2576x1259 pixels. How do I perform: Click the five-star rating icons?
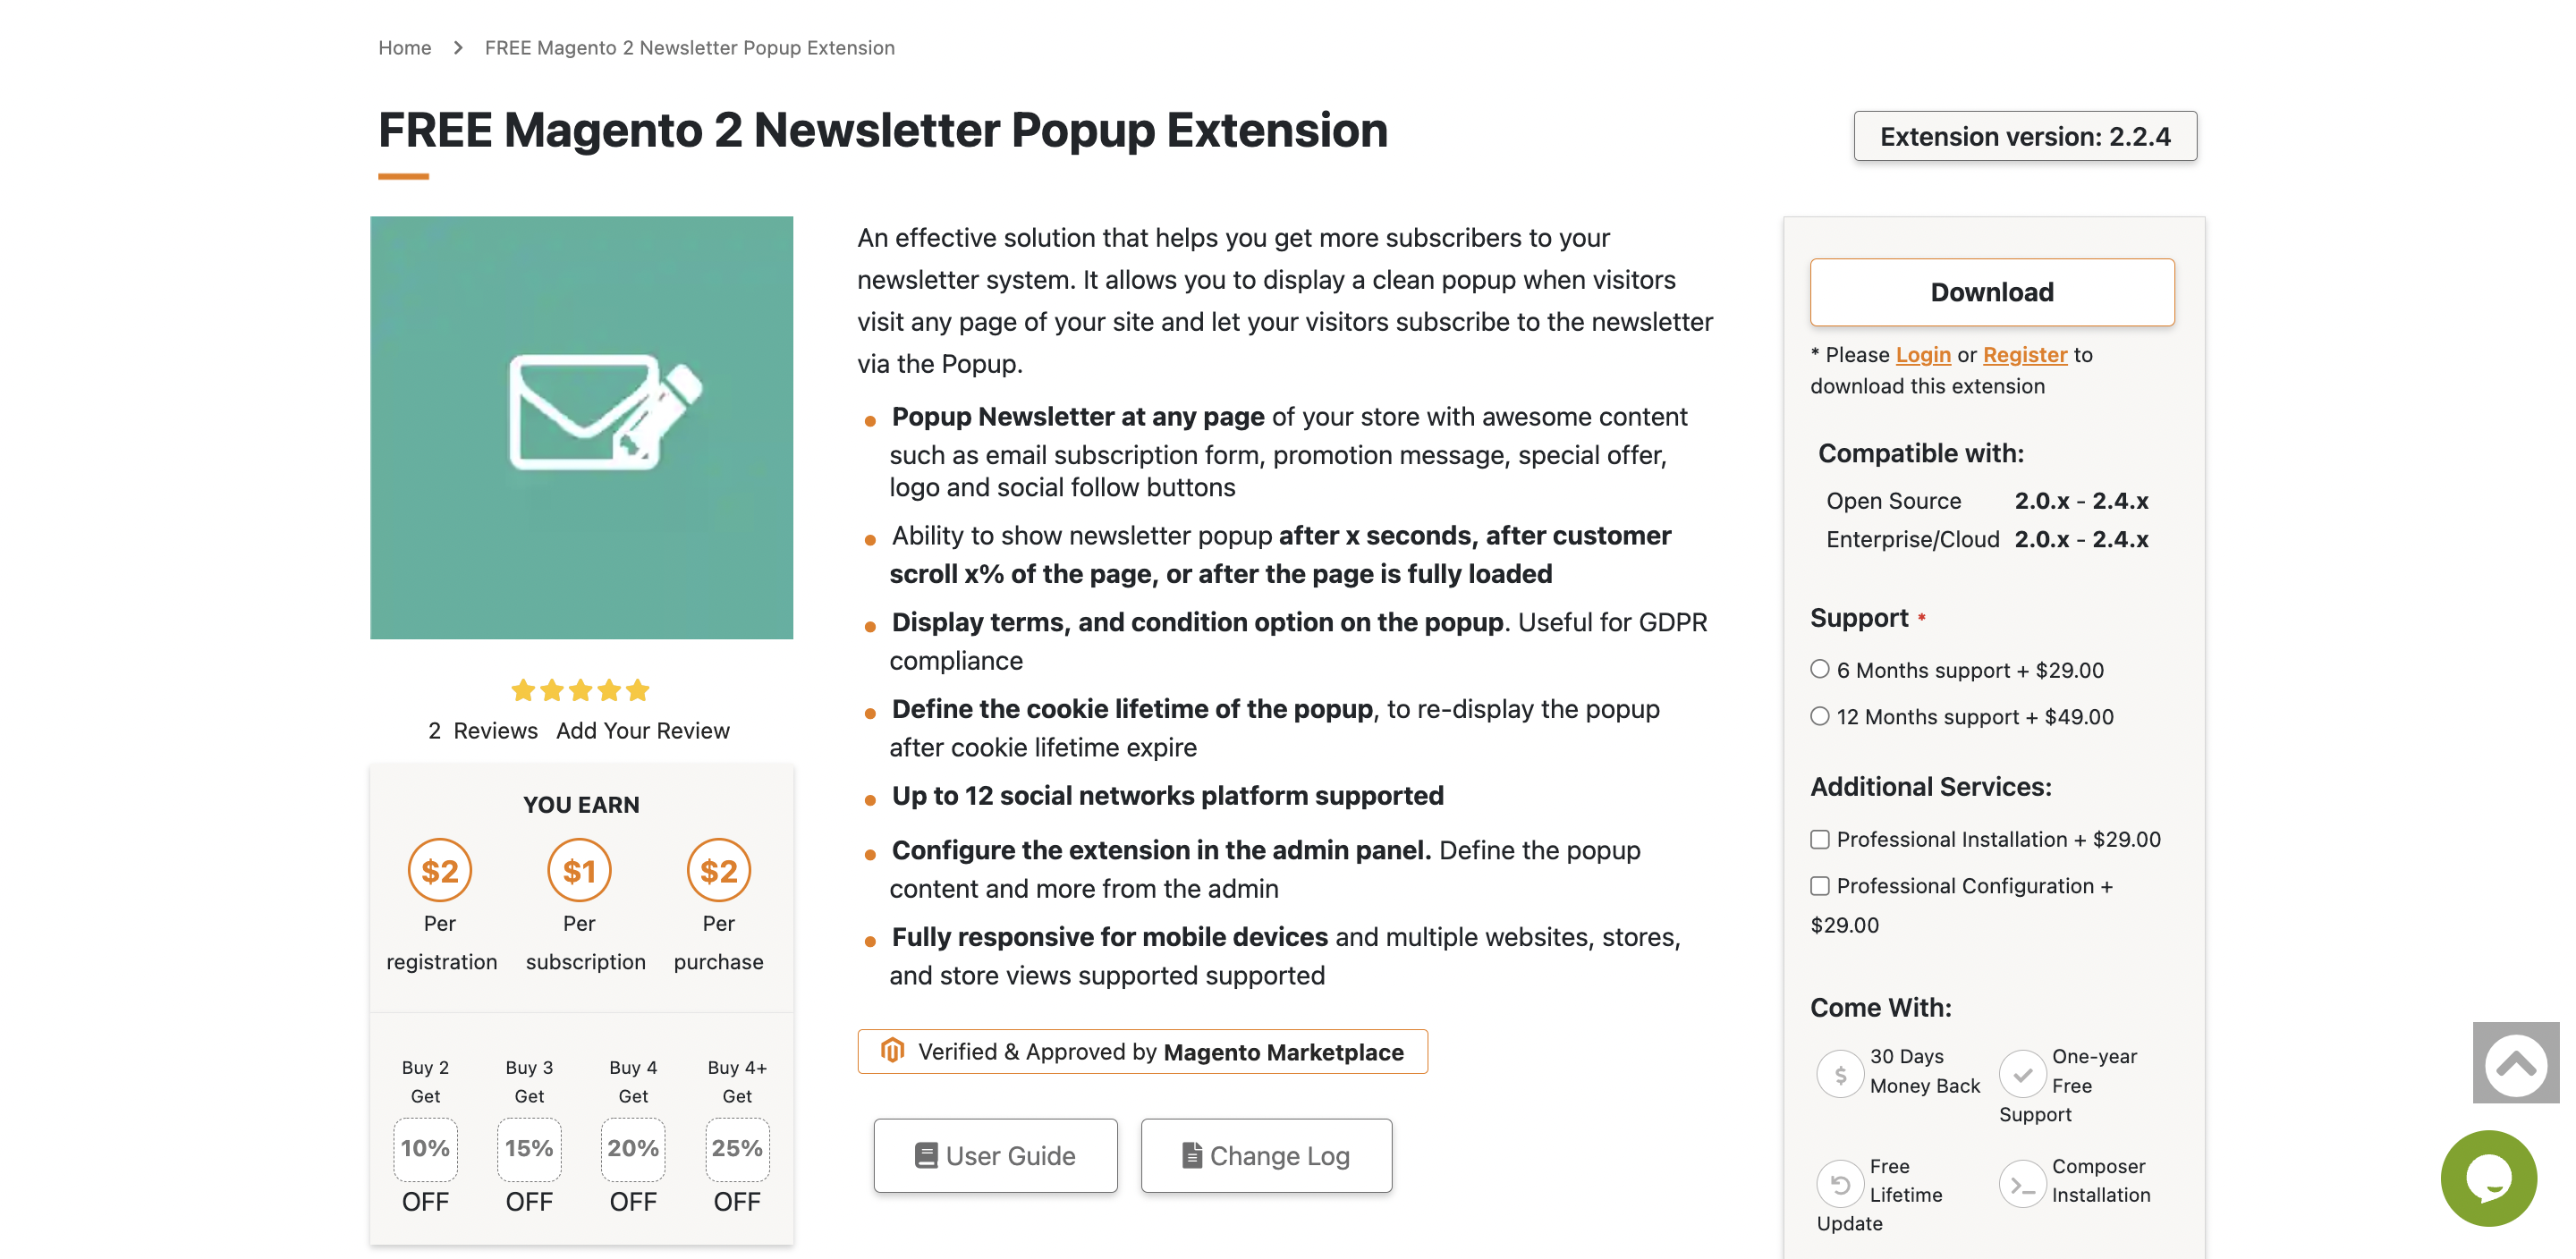(580, 691)
